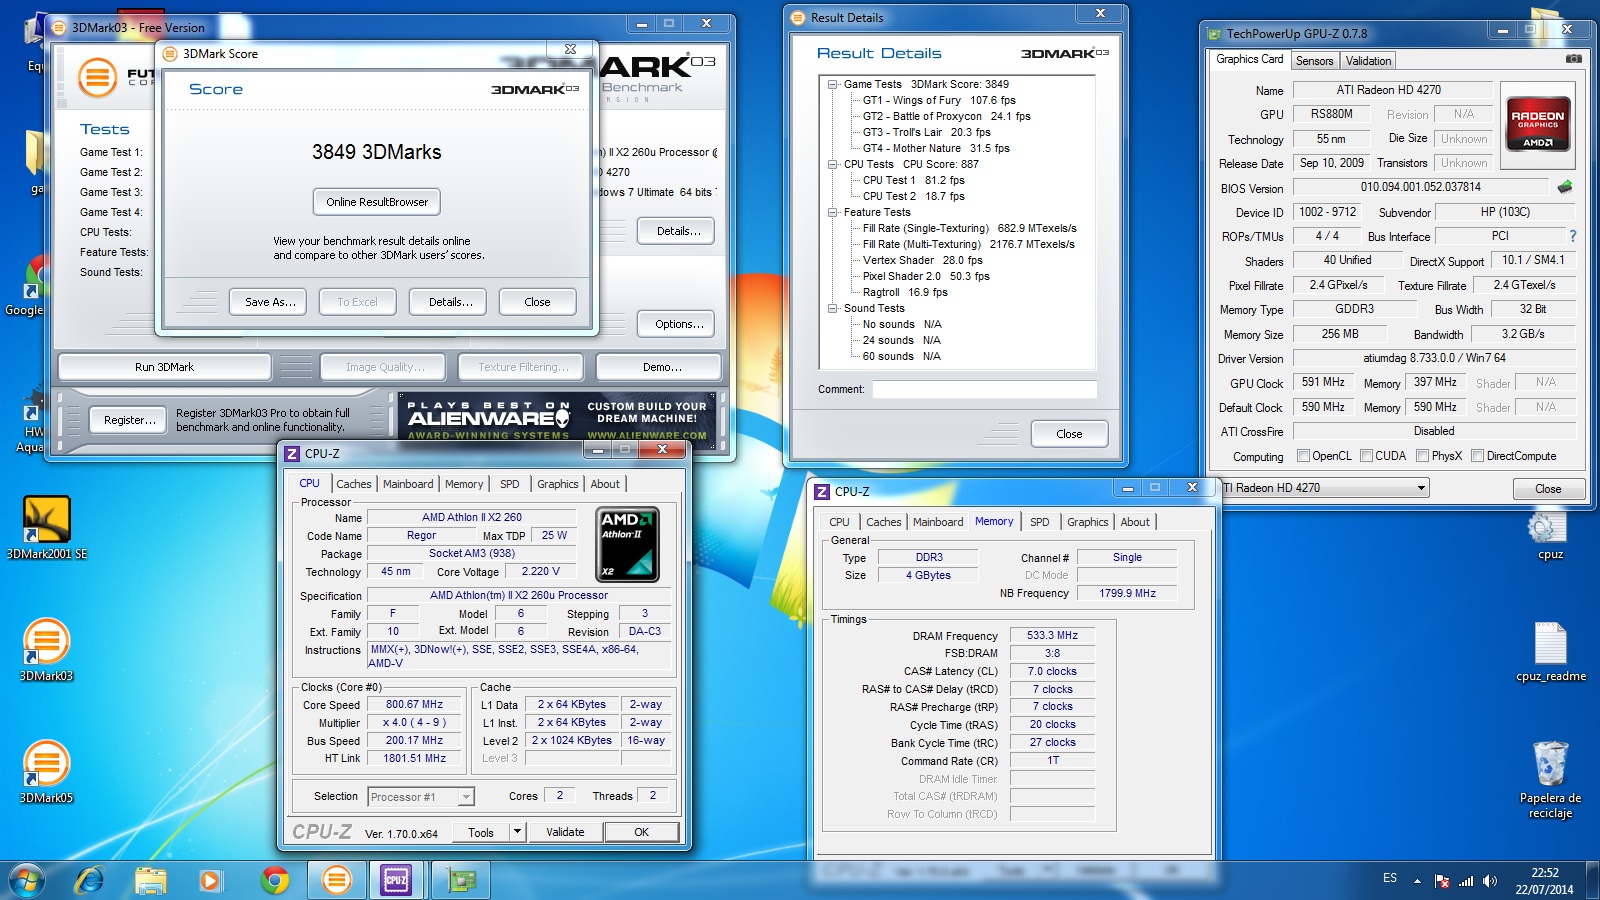Enable OpenCL checkbox in GPU-Z
The width and height of the screenshot is (1600, 900).
pos(1303,456)
